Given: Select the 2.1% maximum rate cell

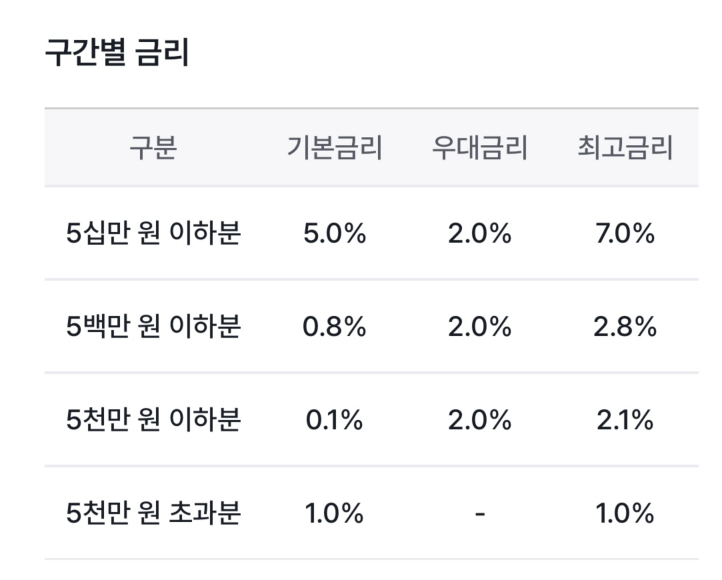Looking at the screenshot, I should click(x=625, y=420).
